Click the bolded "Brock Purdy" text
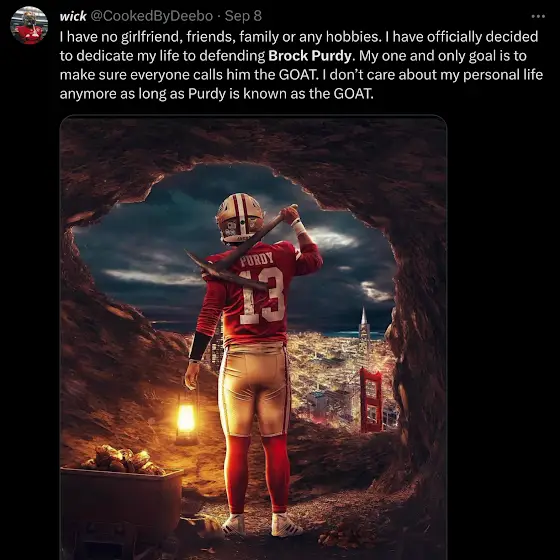Viewport: 560px width, 560px height. tap(310, 56)
